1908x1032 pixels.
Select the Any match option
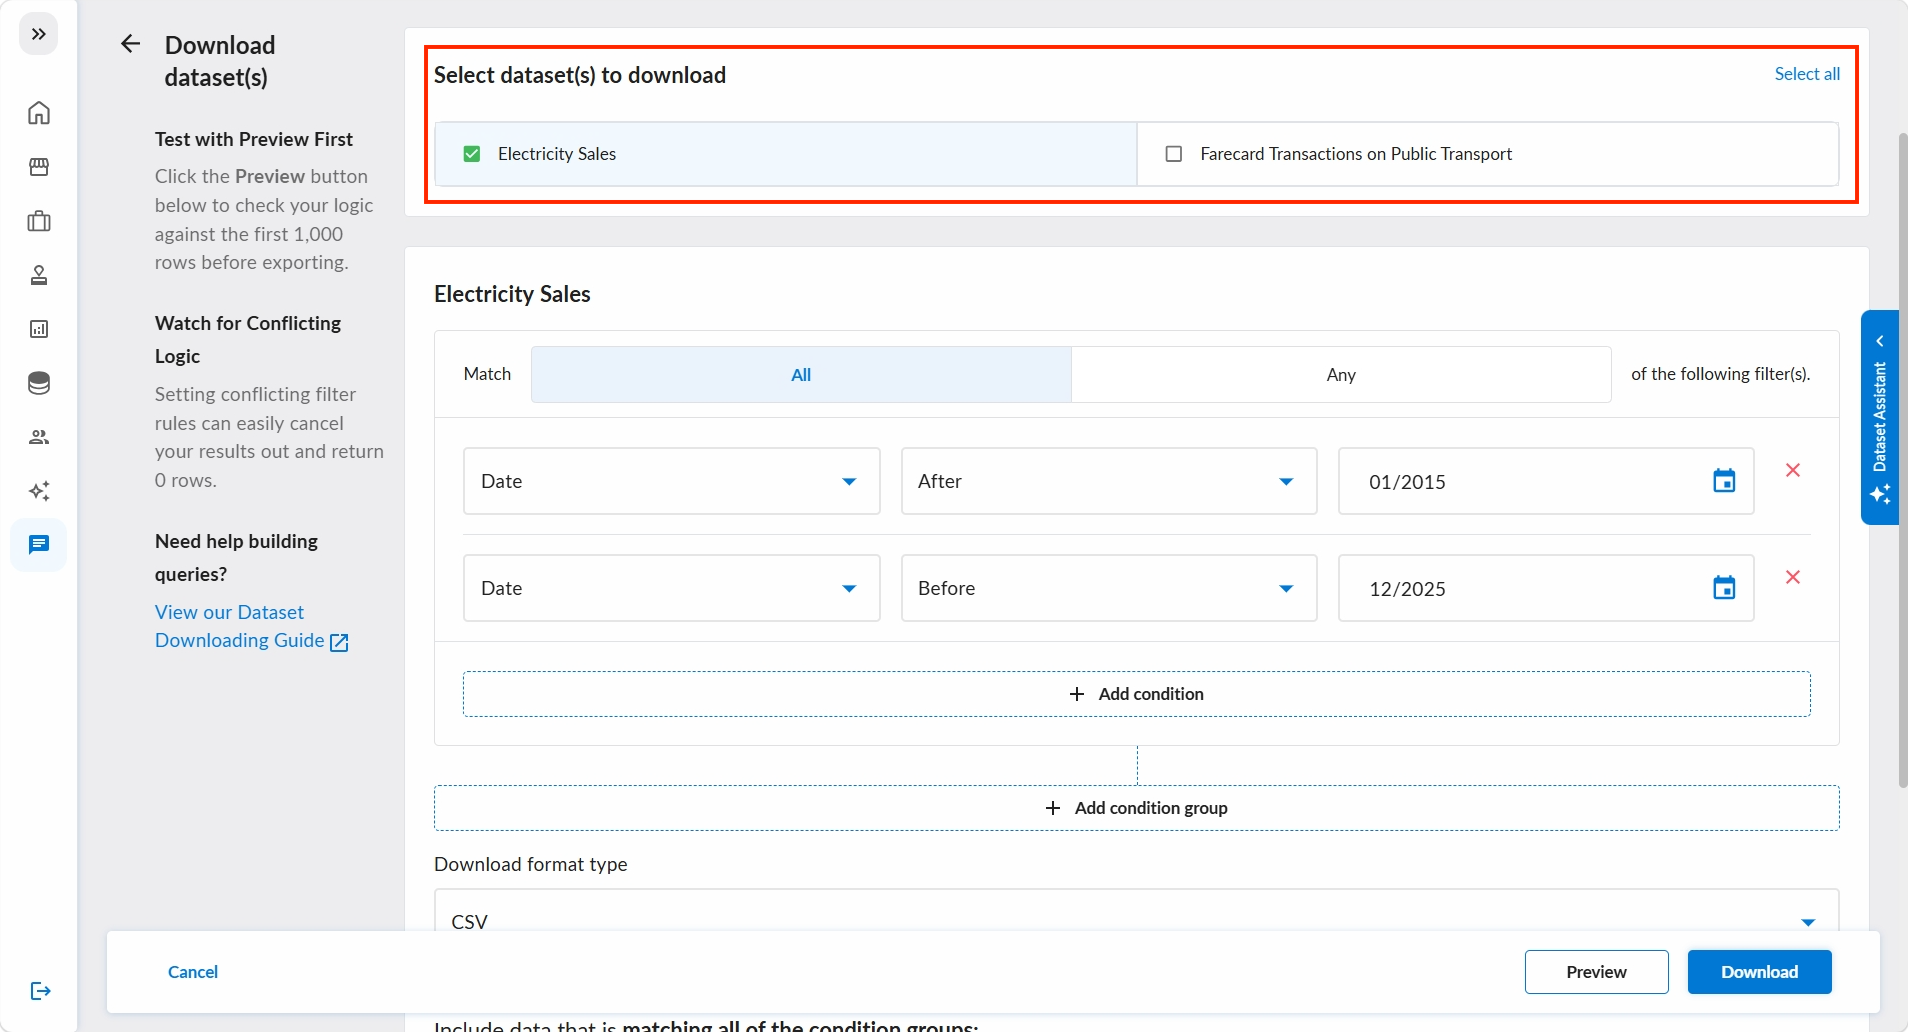1341,374
